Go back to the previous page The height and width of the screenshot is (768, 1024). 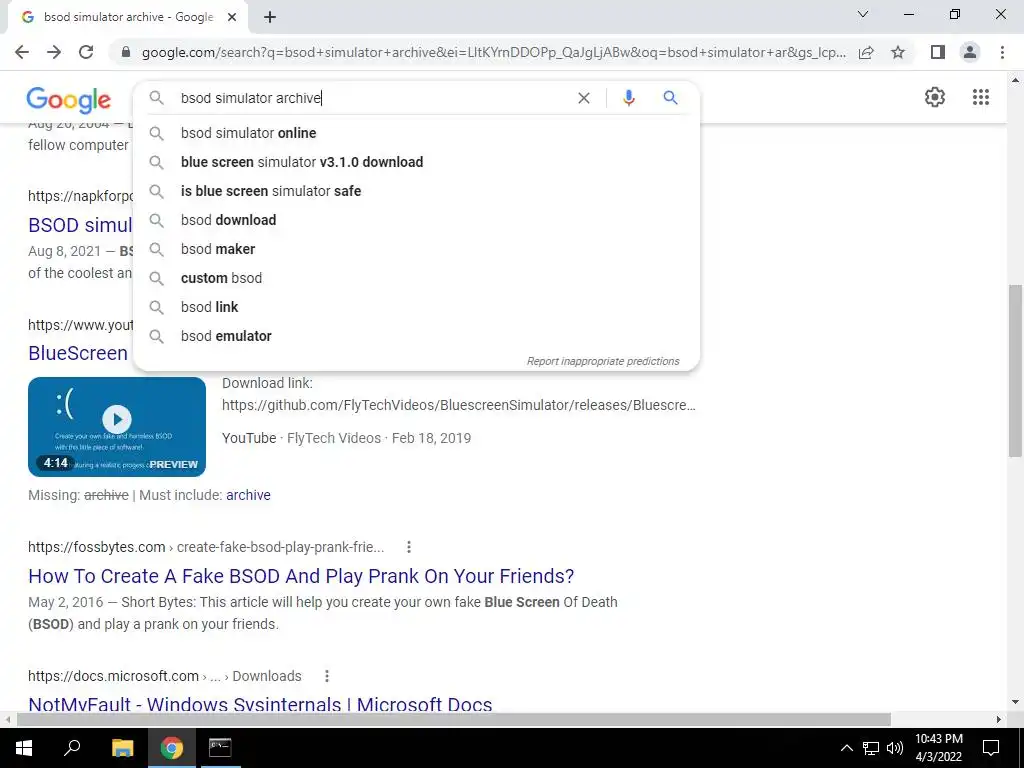(x=22, y=52)
